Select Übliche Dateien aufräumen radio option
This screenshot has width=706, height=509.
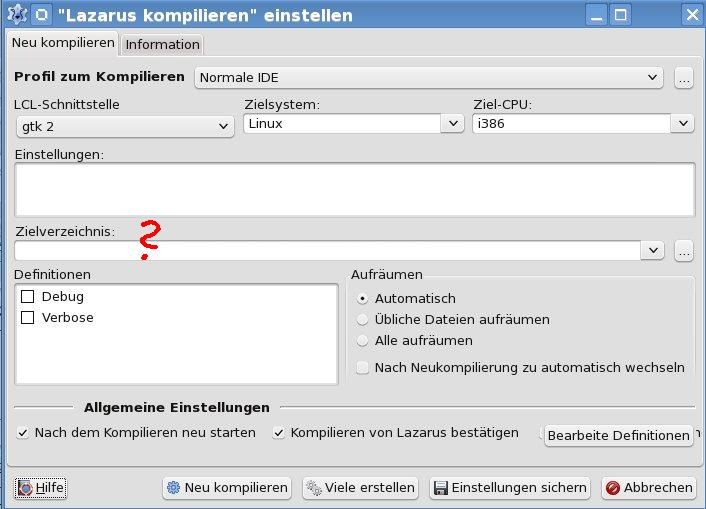coord(363,320)
